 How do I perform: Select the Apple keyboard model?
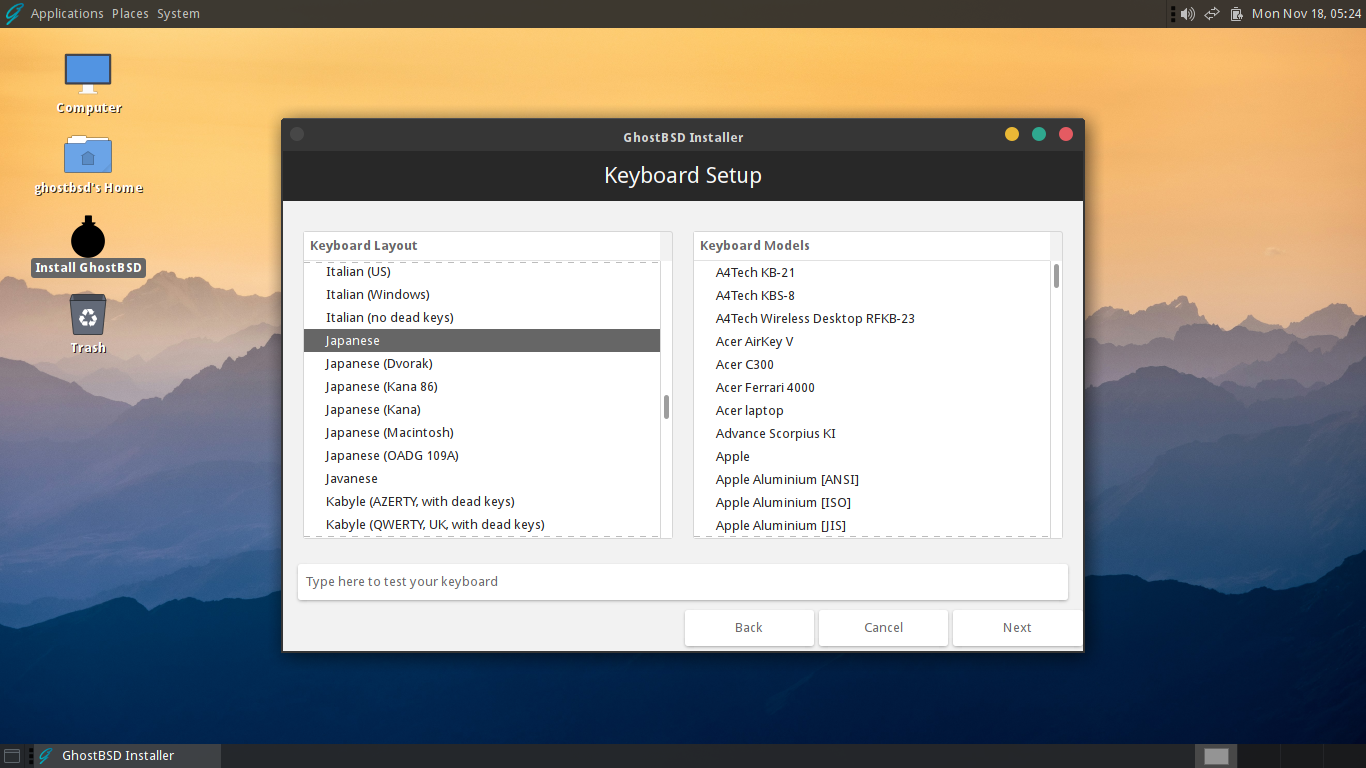tap(732, 456)
